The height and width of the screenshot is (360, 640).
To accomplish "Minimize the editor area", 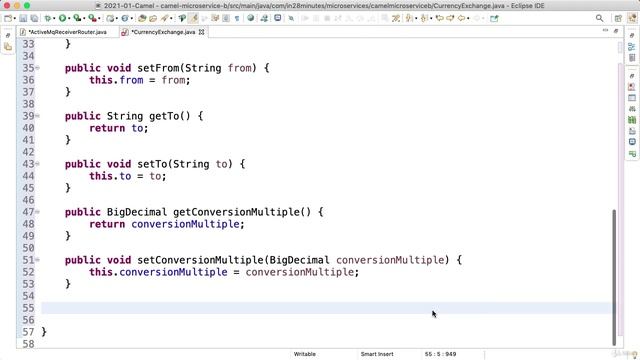I will (605, 31).
